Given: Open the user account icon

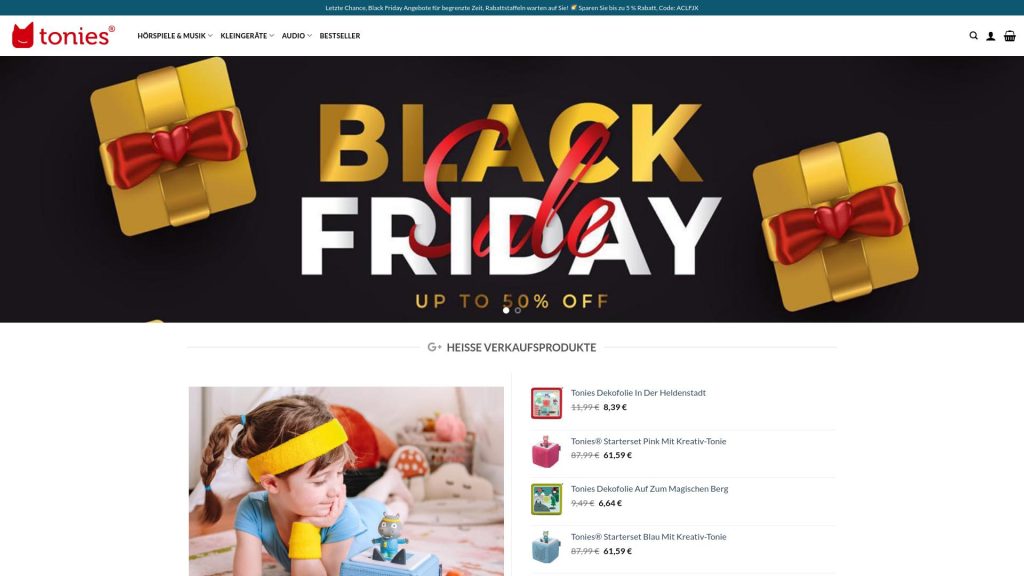Looking at the screenshot, I should pyautogui.click(x=991, y=36).
